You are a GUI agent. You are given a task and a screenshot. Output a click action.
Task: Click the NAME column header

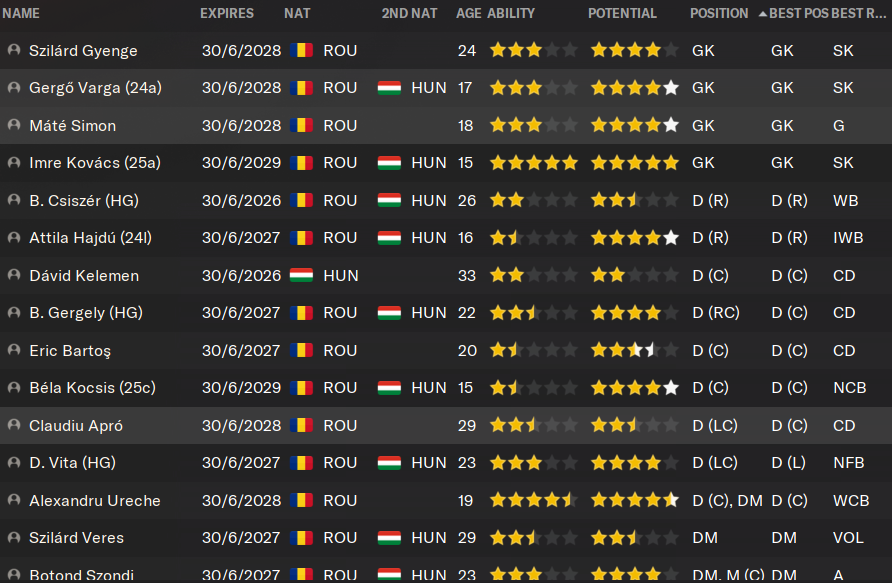tap(22, 13)
